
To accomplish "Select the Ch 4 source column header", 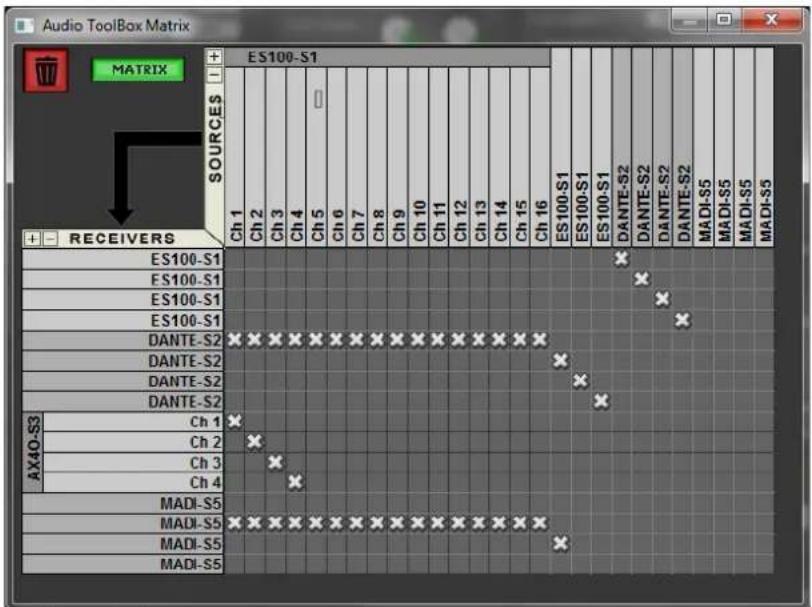I will coord(295,156).
